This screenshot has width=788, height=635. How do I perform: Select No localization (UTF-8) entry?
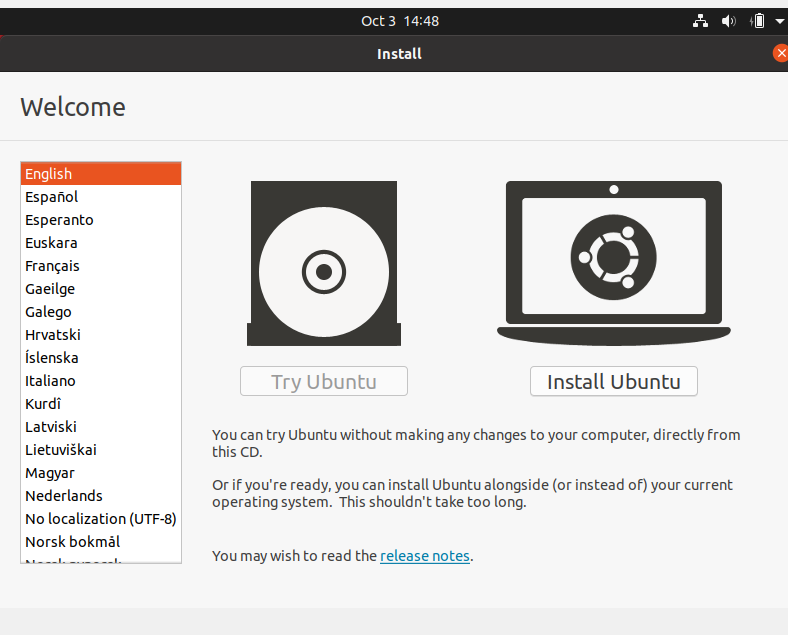pos(101,519)
